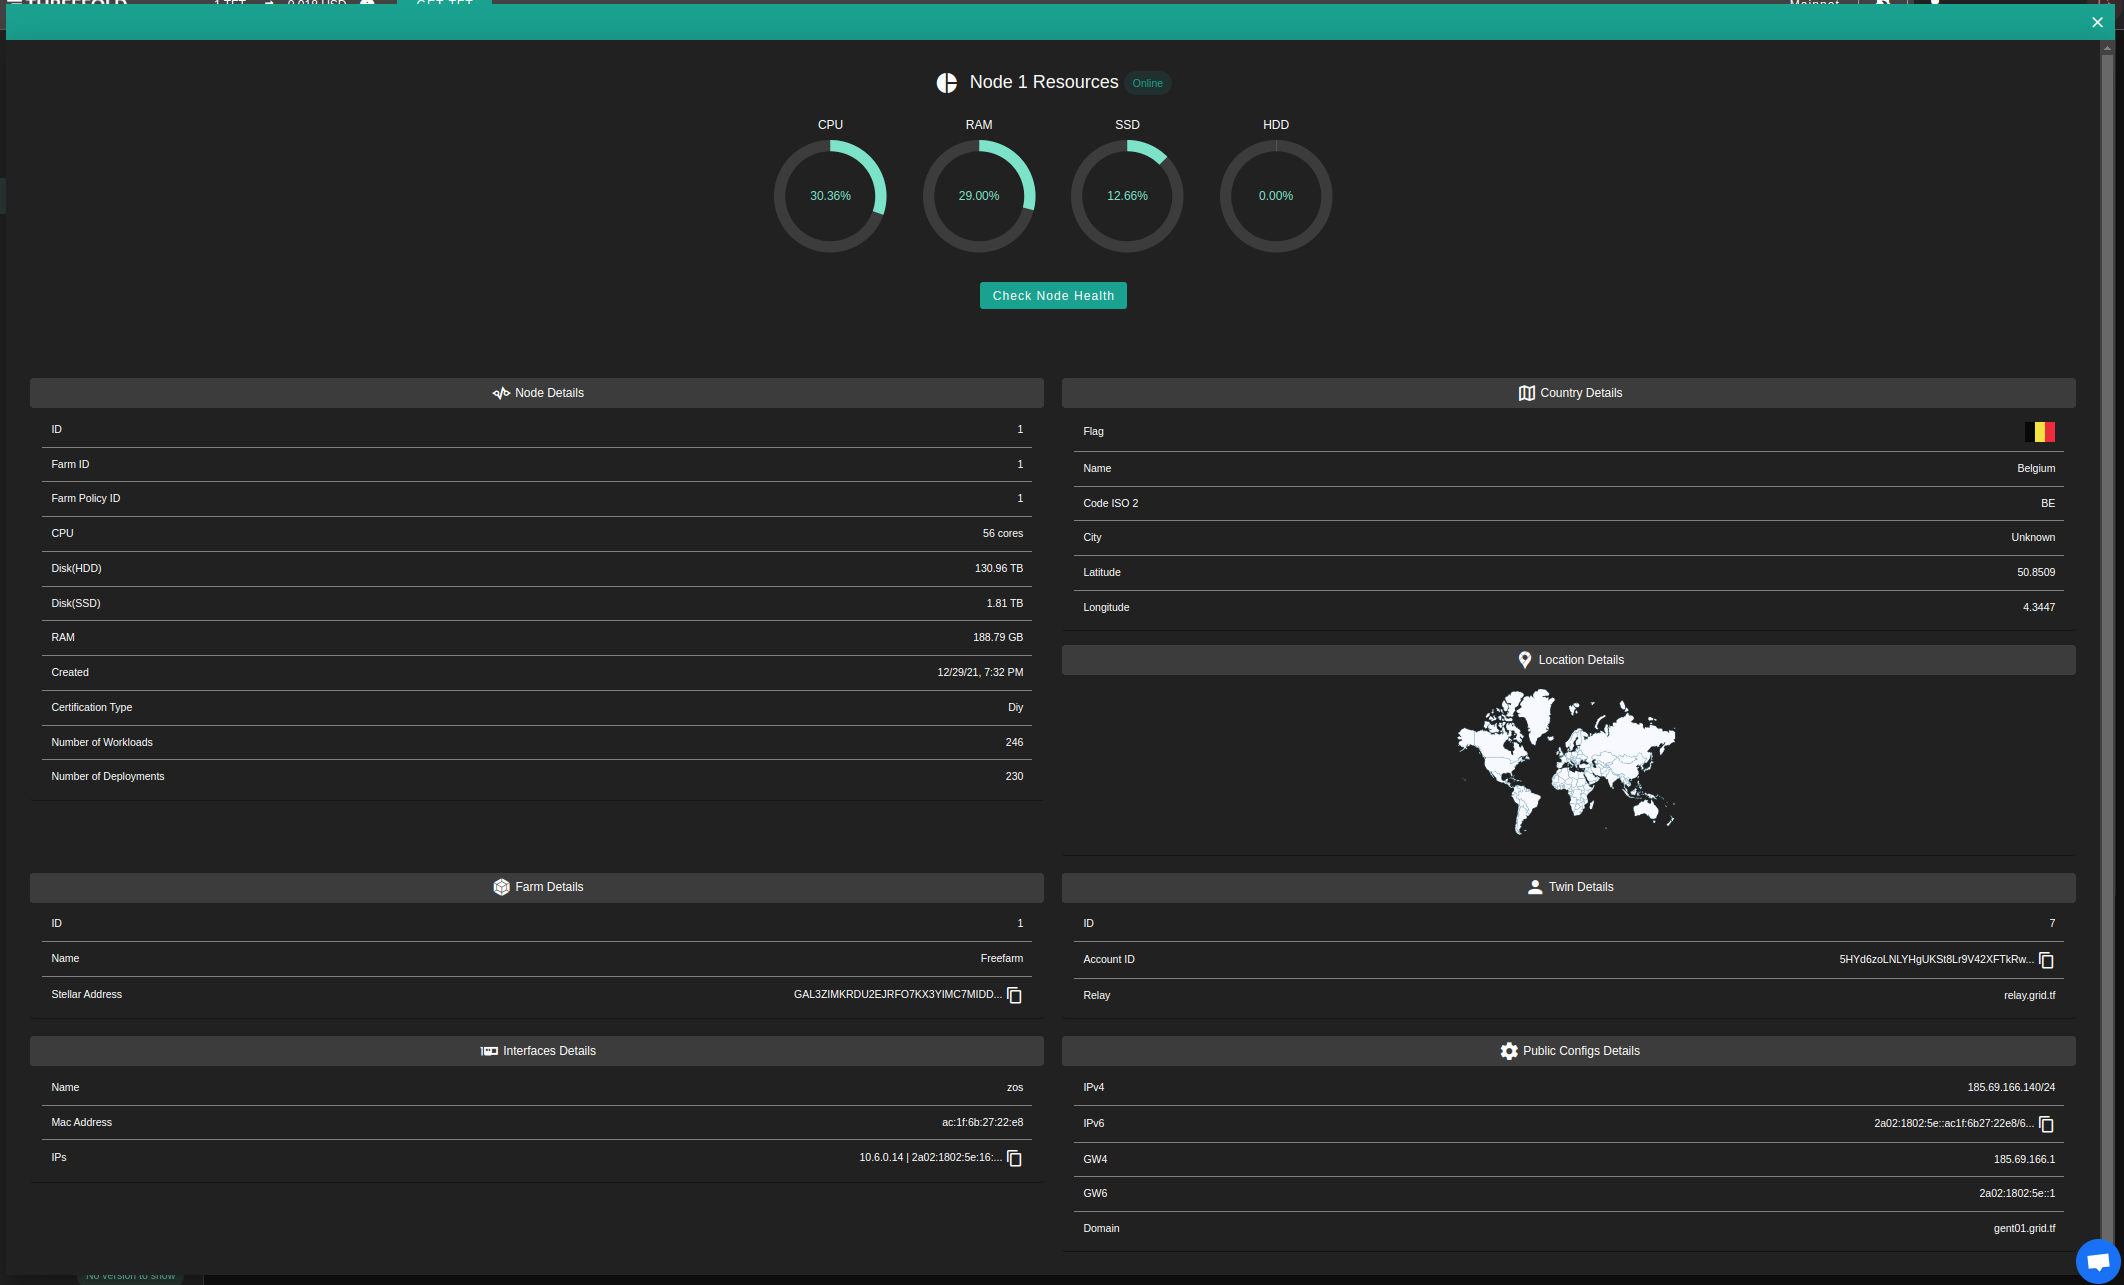Click the CPU usage gauge
Screen dimensions: 2124x1285
coord(830,196)
